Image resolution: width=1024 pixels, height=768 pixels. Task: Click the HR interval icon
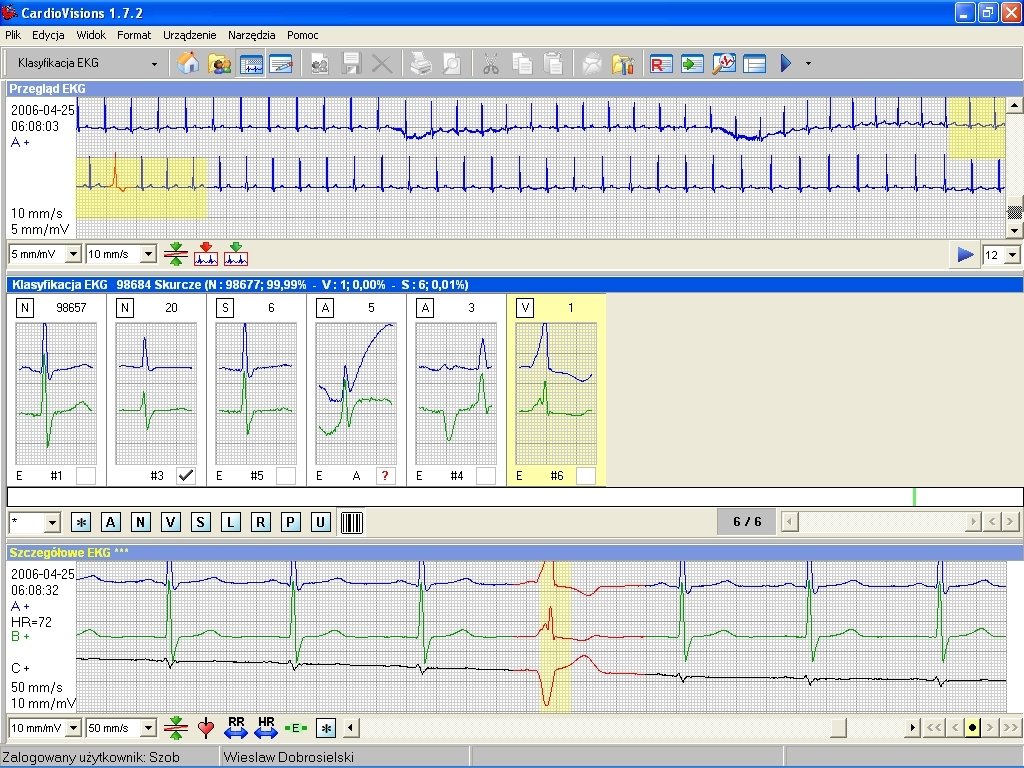coord(267,728)
